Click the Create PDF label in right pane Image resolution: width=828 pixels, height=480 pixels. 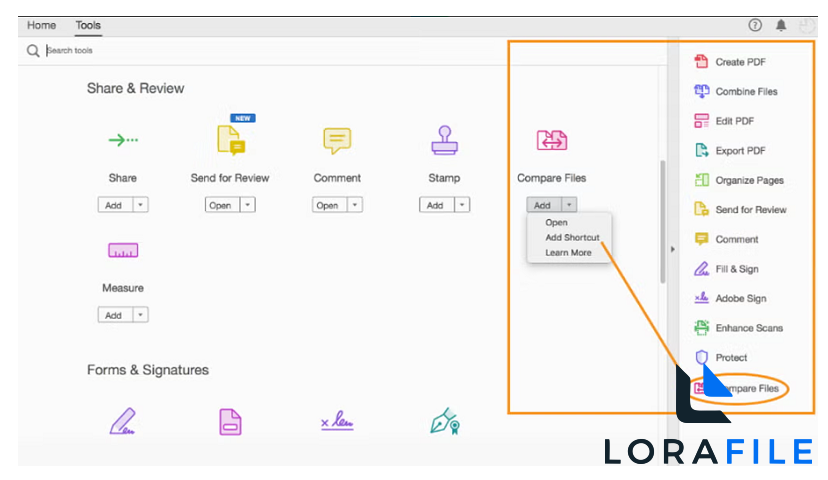[740, 62]
